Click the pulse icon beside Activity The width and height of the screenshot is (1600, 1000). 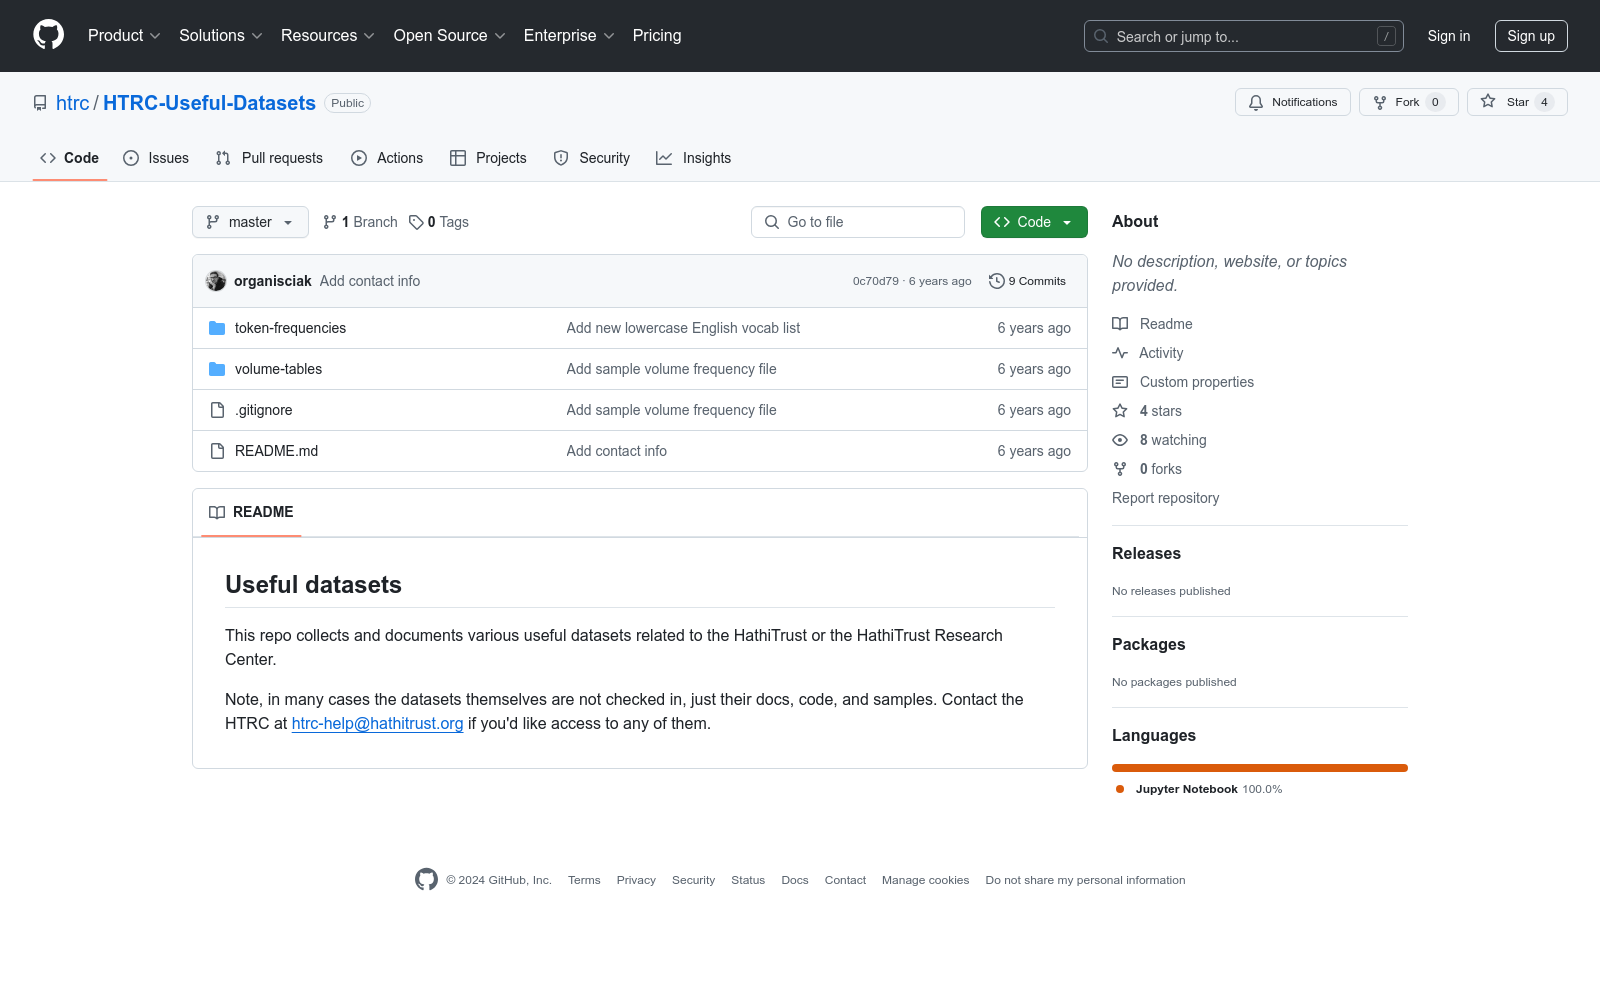coord(1120,353)
